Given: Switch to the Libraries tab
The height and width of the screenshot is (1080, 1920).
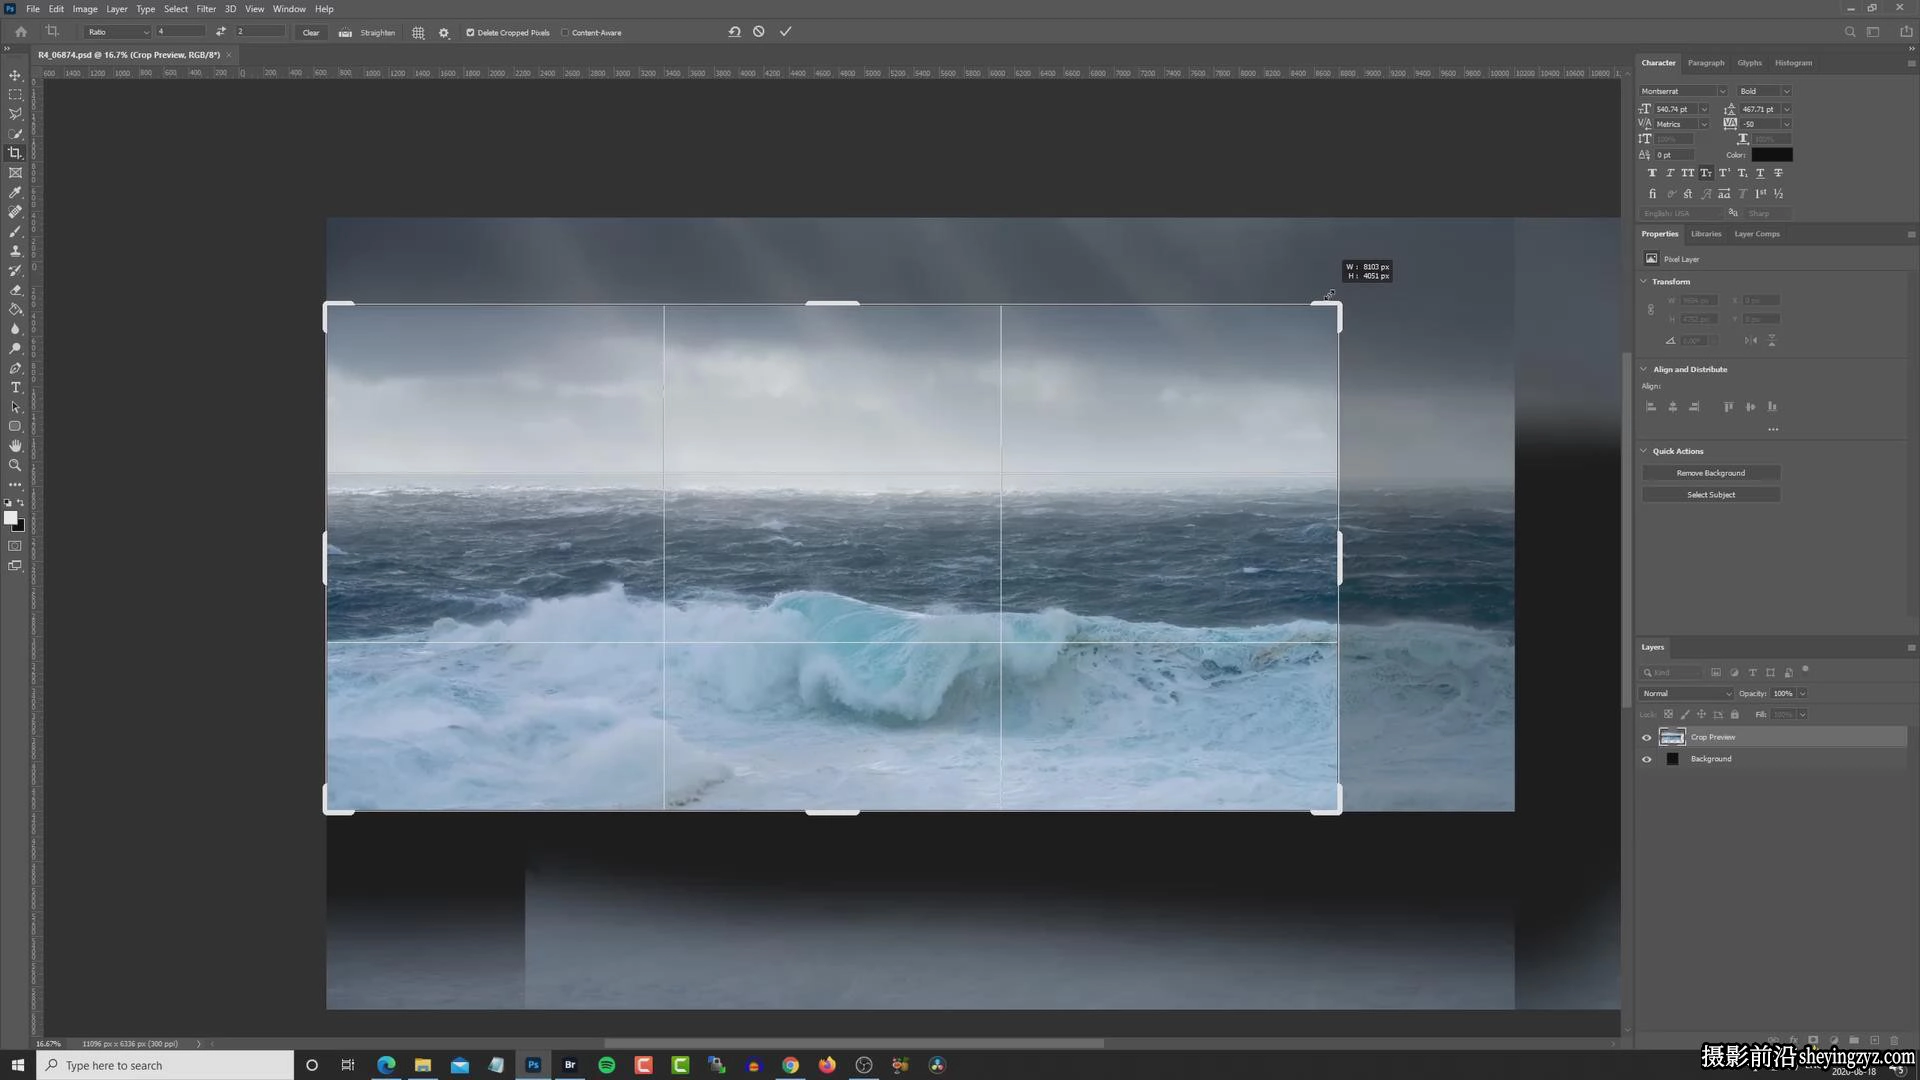Looking at the screenshot, I should [1706, 234].
